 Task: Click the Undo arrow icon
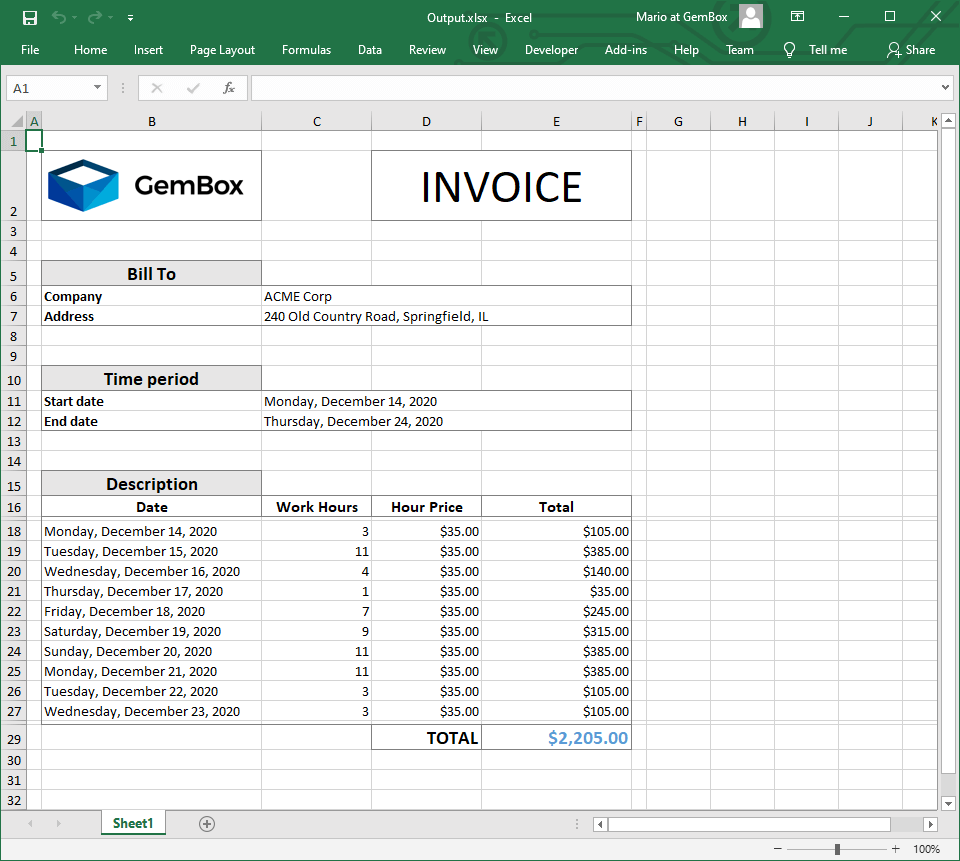pos(59,17)
